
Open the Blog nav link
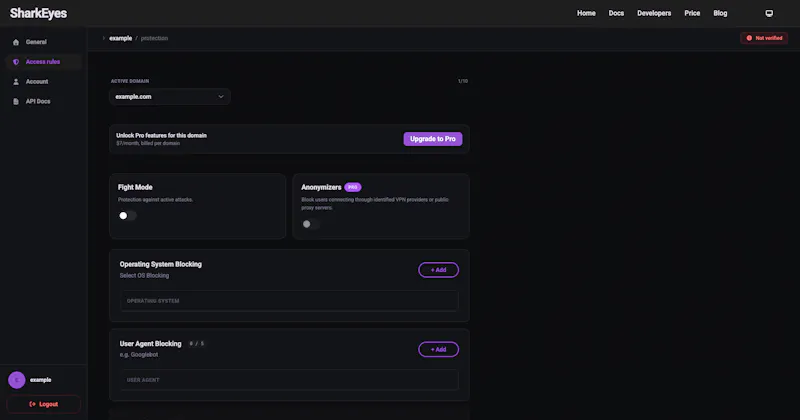[x=720, y=13]
